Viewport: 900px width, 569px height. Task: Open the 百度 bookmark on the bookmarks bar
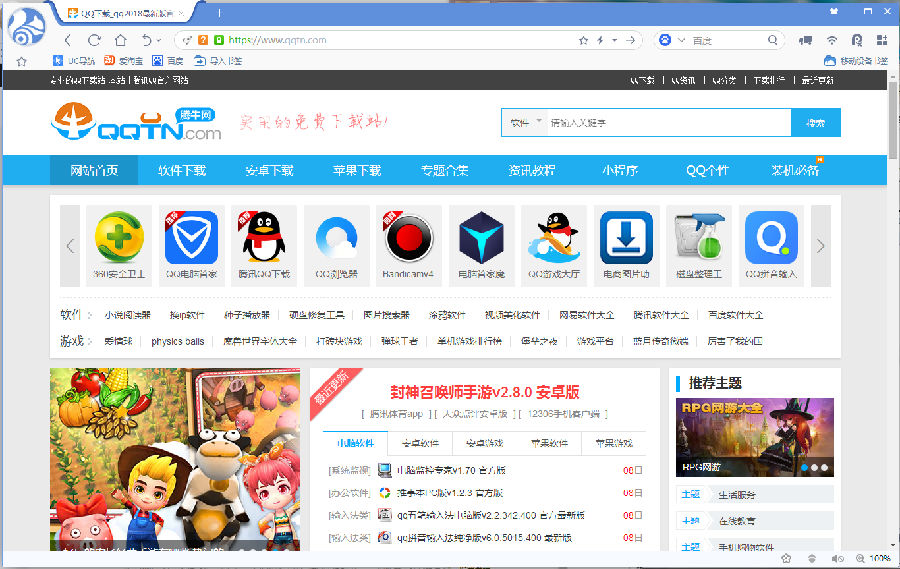[168, 61]
